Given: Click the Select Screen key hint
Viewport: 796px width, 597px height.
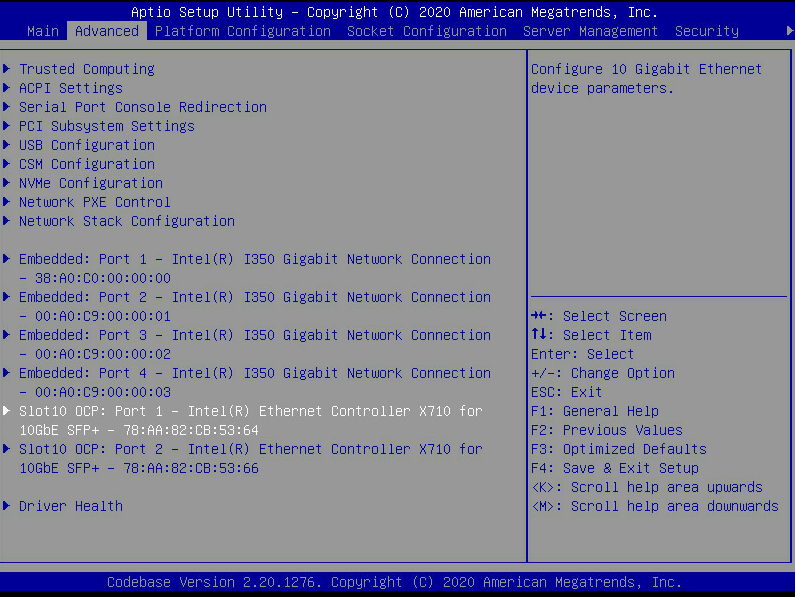Looking at the screenshot, I should pos(599,316).
